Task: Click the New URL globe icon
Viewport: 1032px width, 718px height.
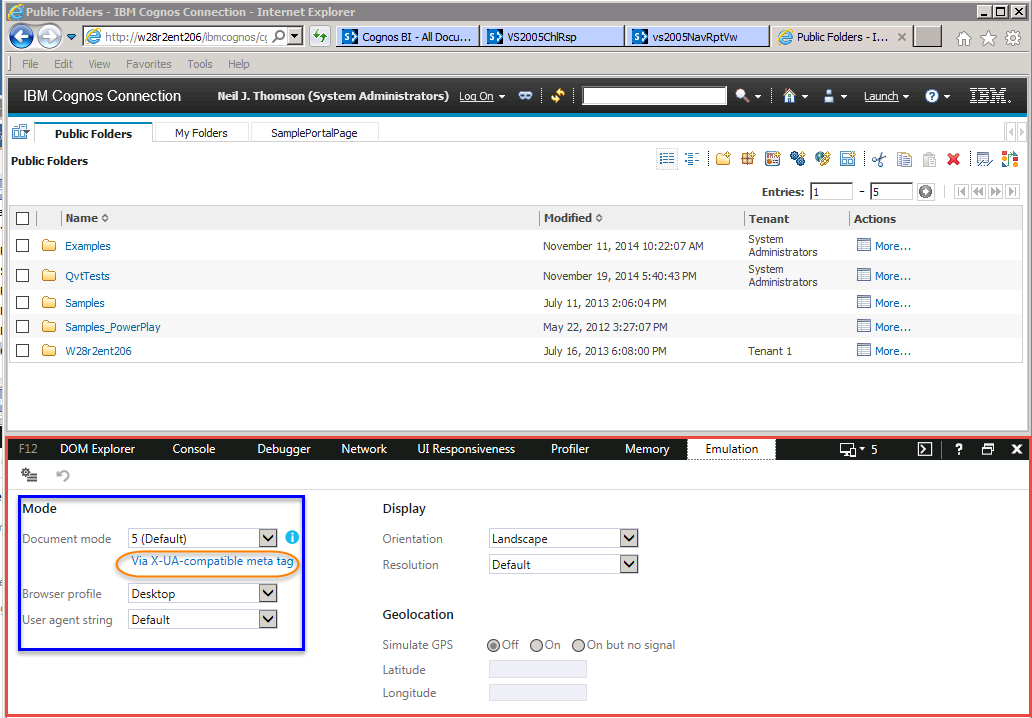Action: click(x=823, y=159)
